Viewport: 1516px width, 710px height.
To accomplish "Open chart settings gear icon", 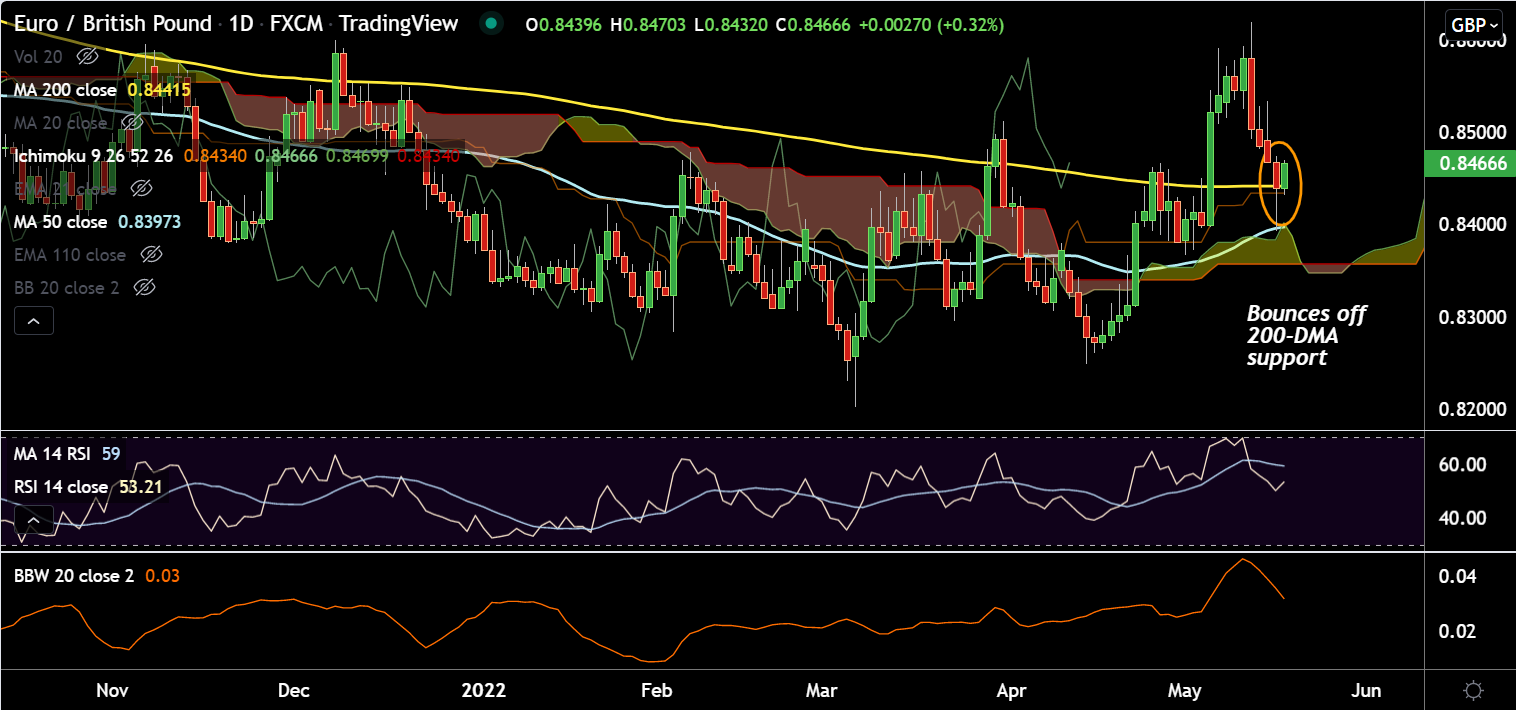I will (x=1473, y=690).
